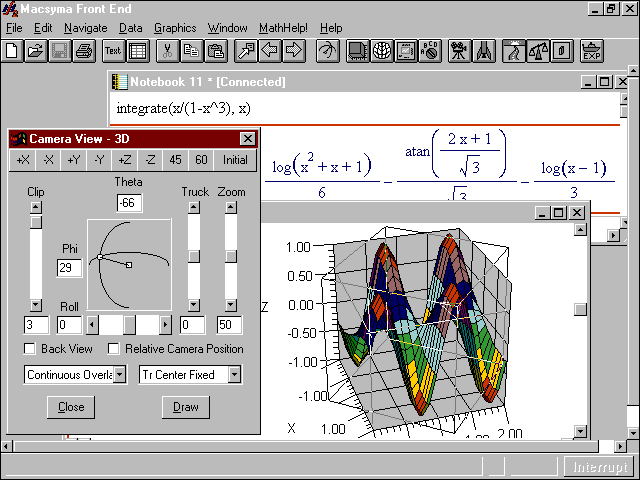
Task: Click the New document toolbar icon
Action: pos(13,50)
